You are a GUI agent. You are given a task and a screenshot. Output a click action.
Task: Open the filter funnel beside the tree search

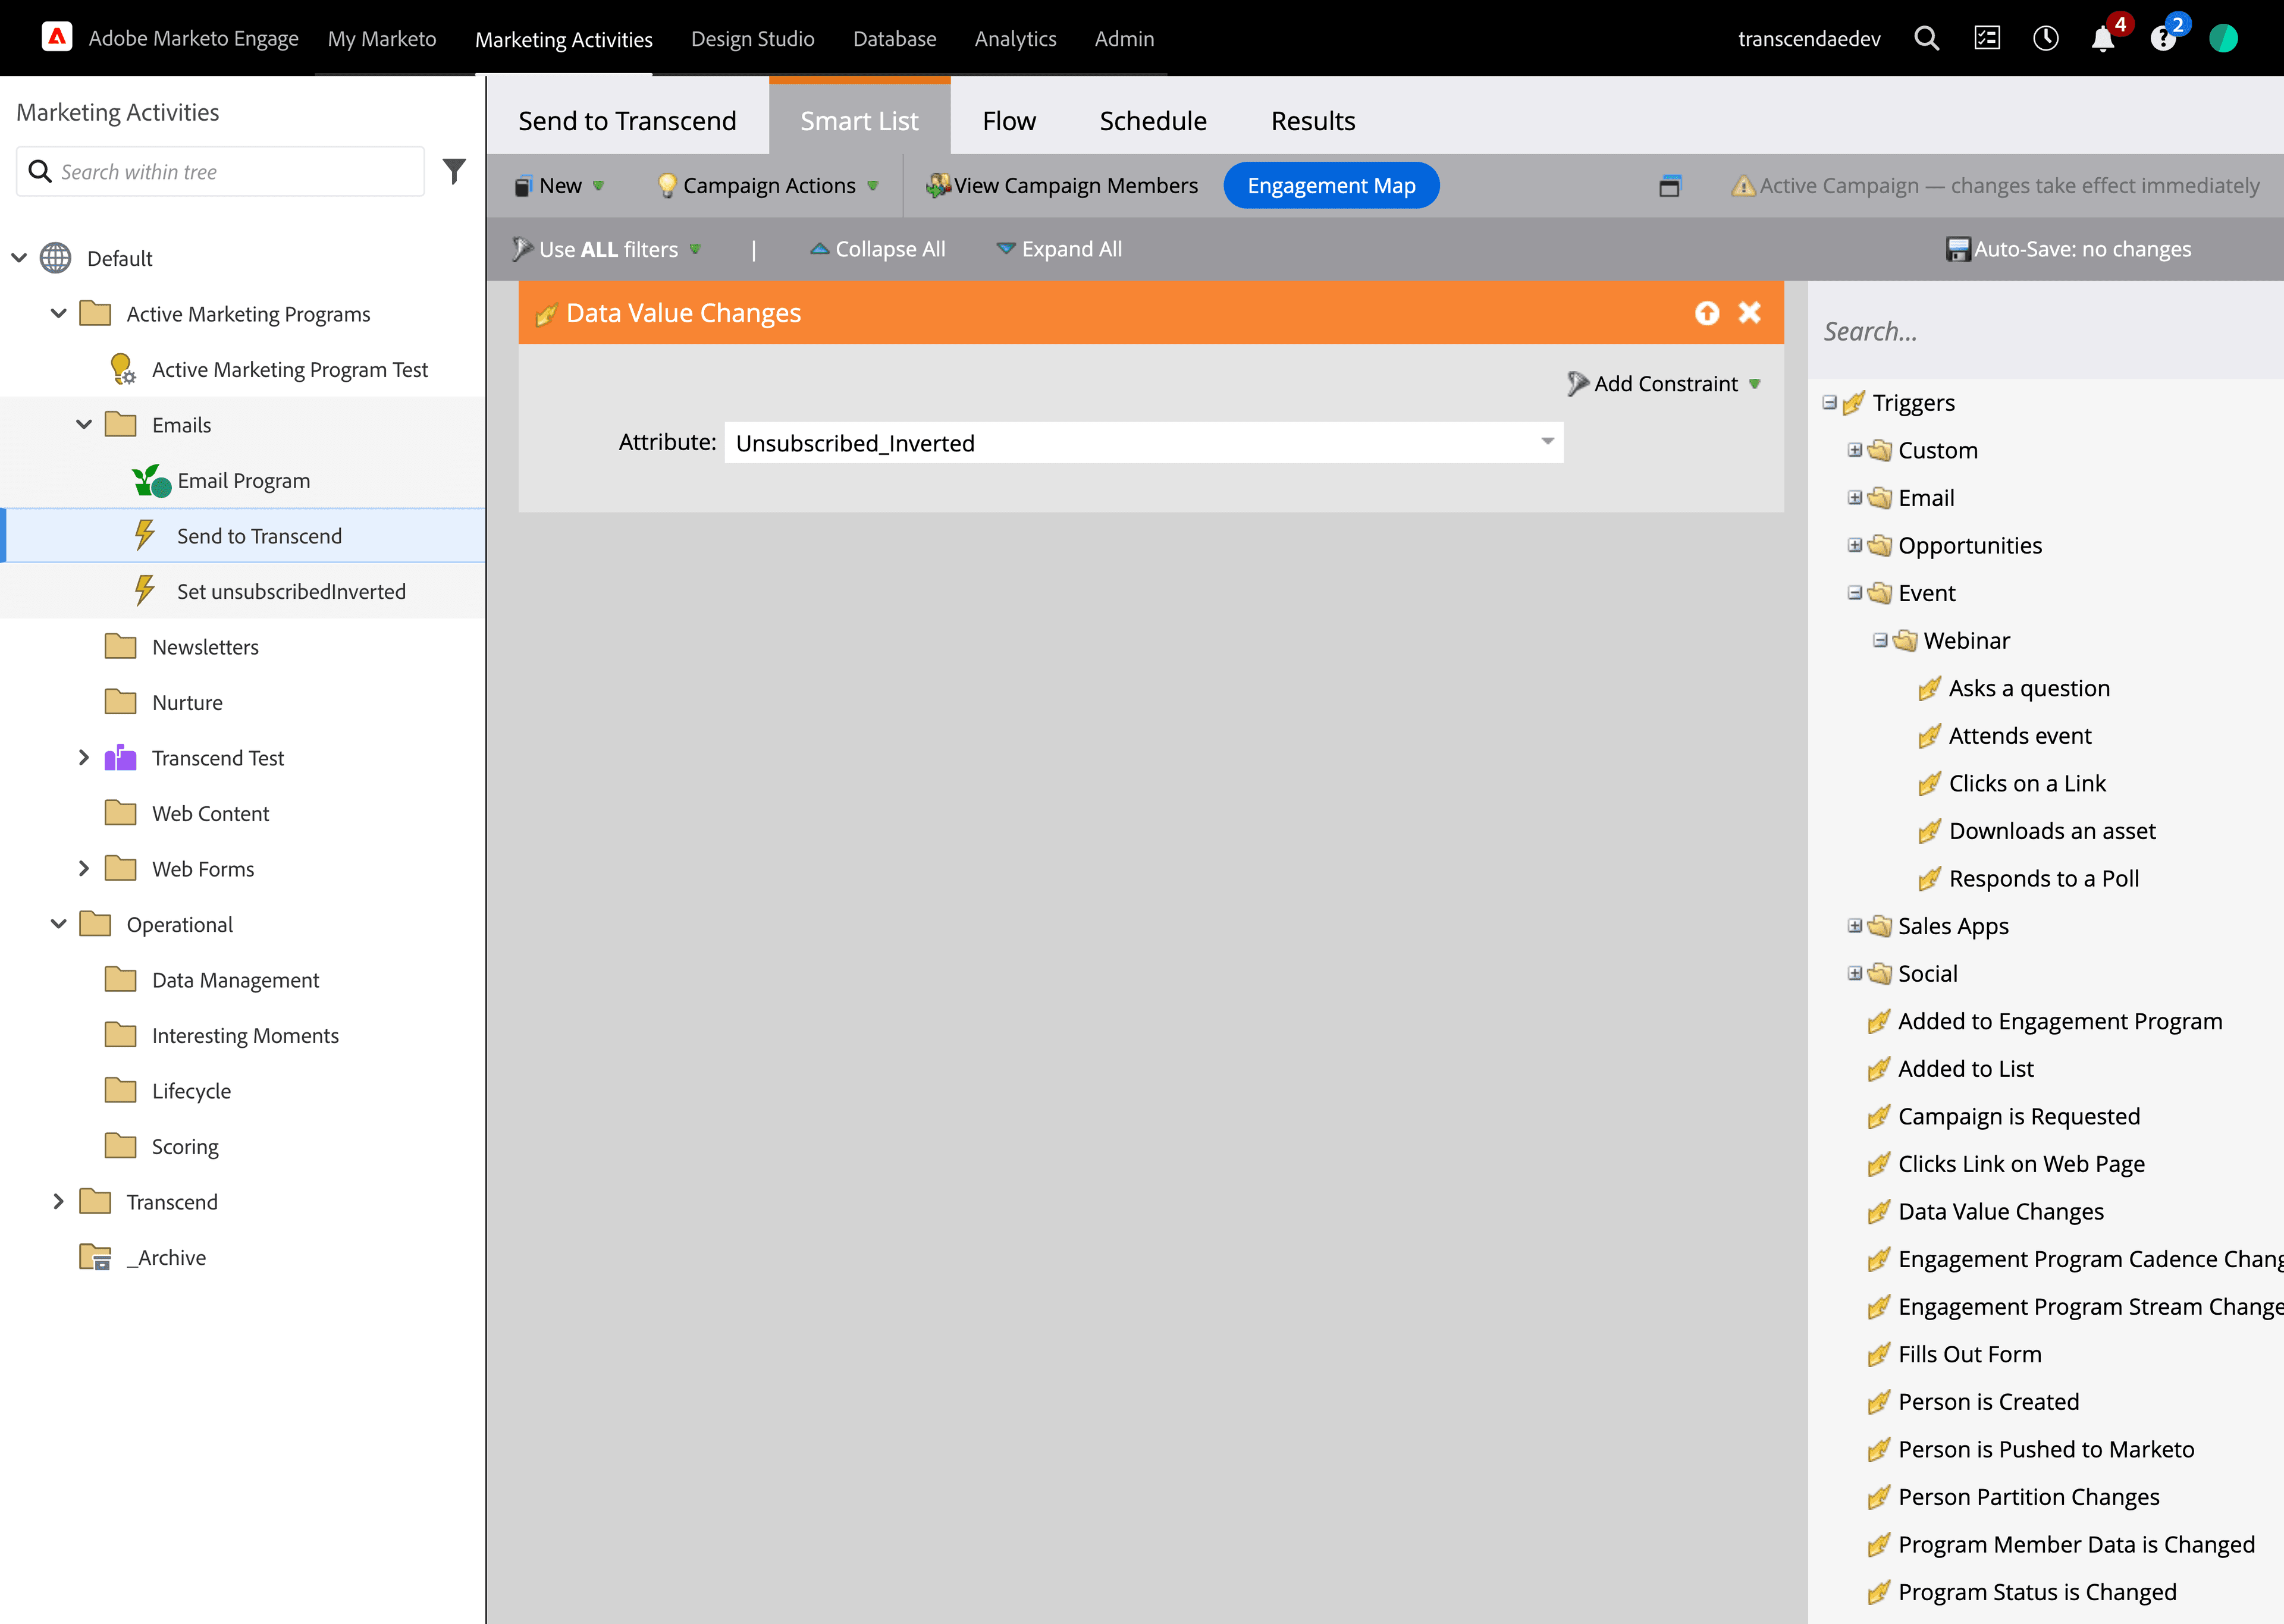click(455, 171)
